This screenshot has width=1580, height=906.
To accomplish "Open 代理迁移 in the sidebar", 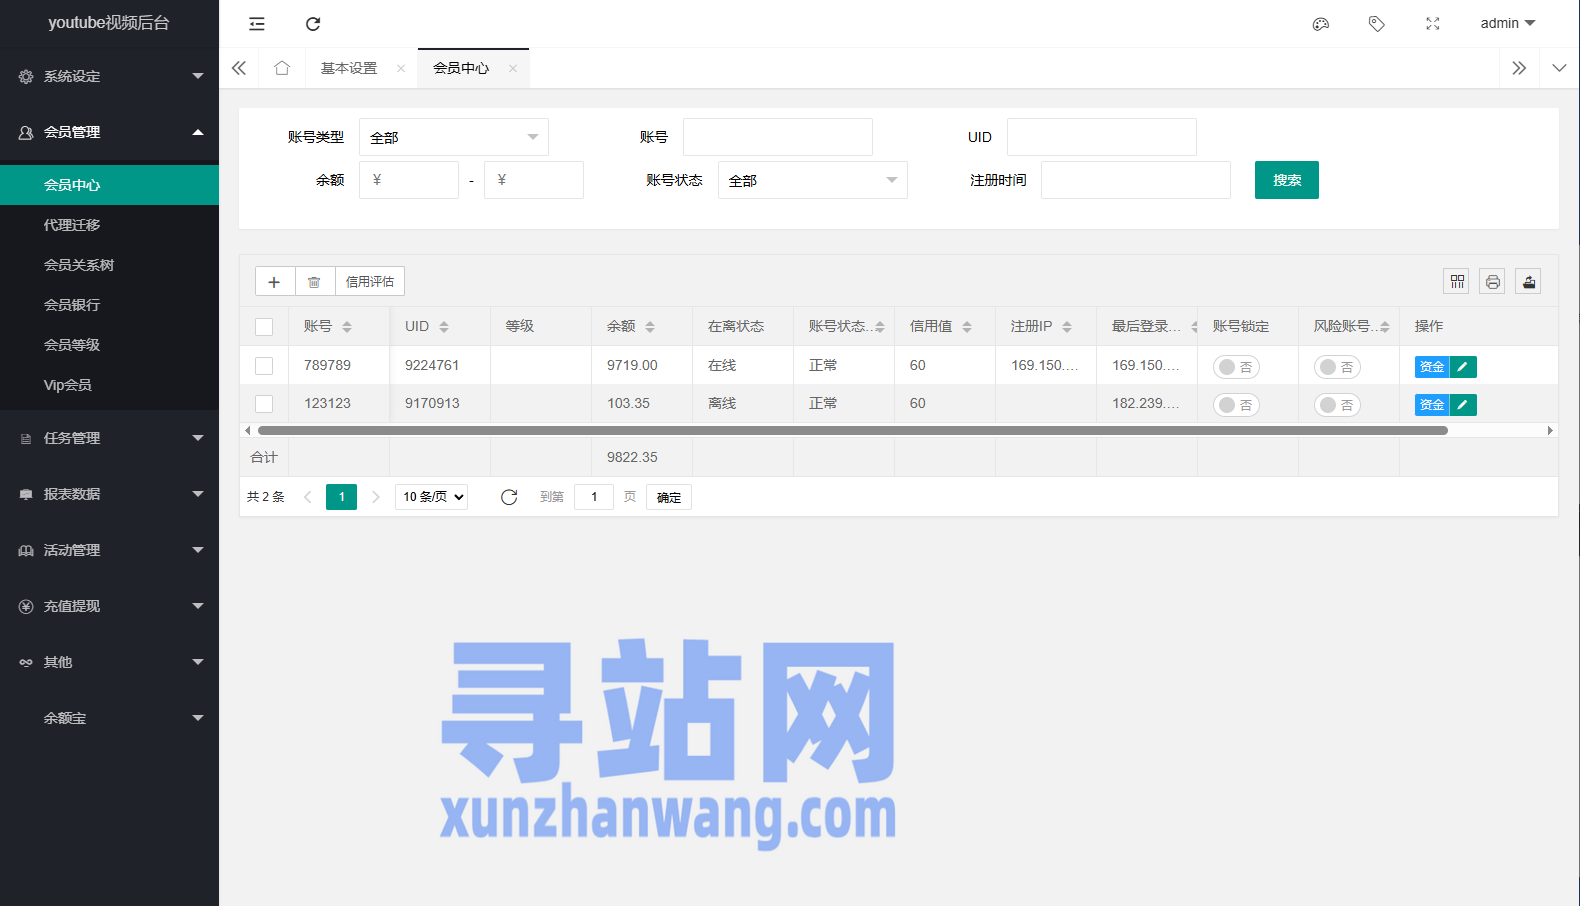I will click(109, 225).
